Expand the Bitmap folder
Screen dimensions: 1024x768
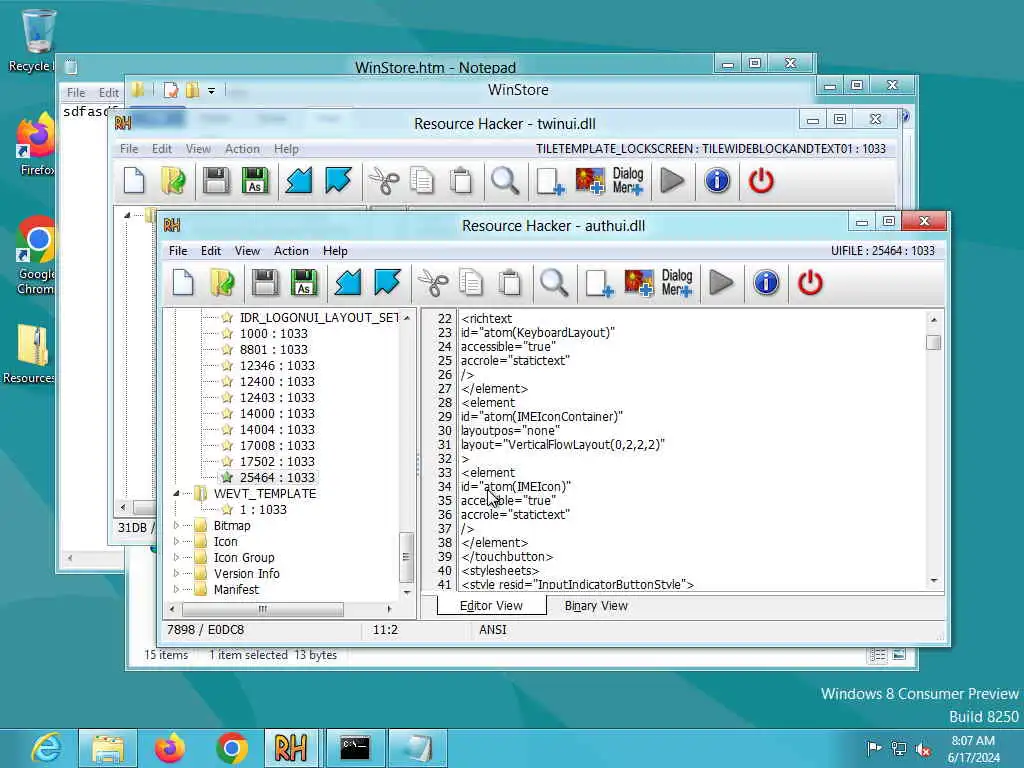(x=176, y=526)
